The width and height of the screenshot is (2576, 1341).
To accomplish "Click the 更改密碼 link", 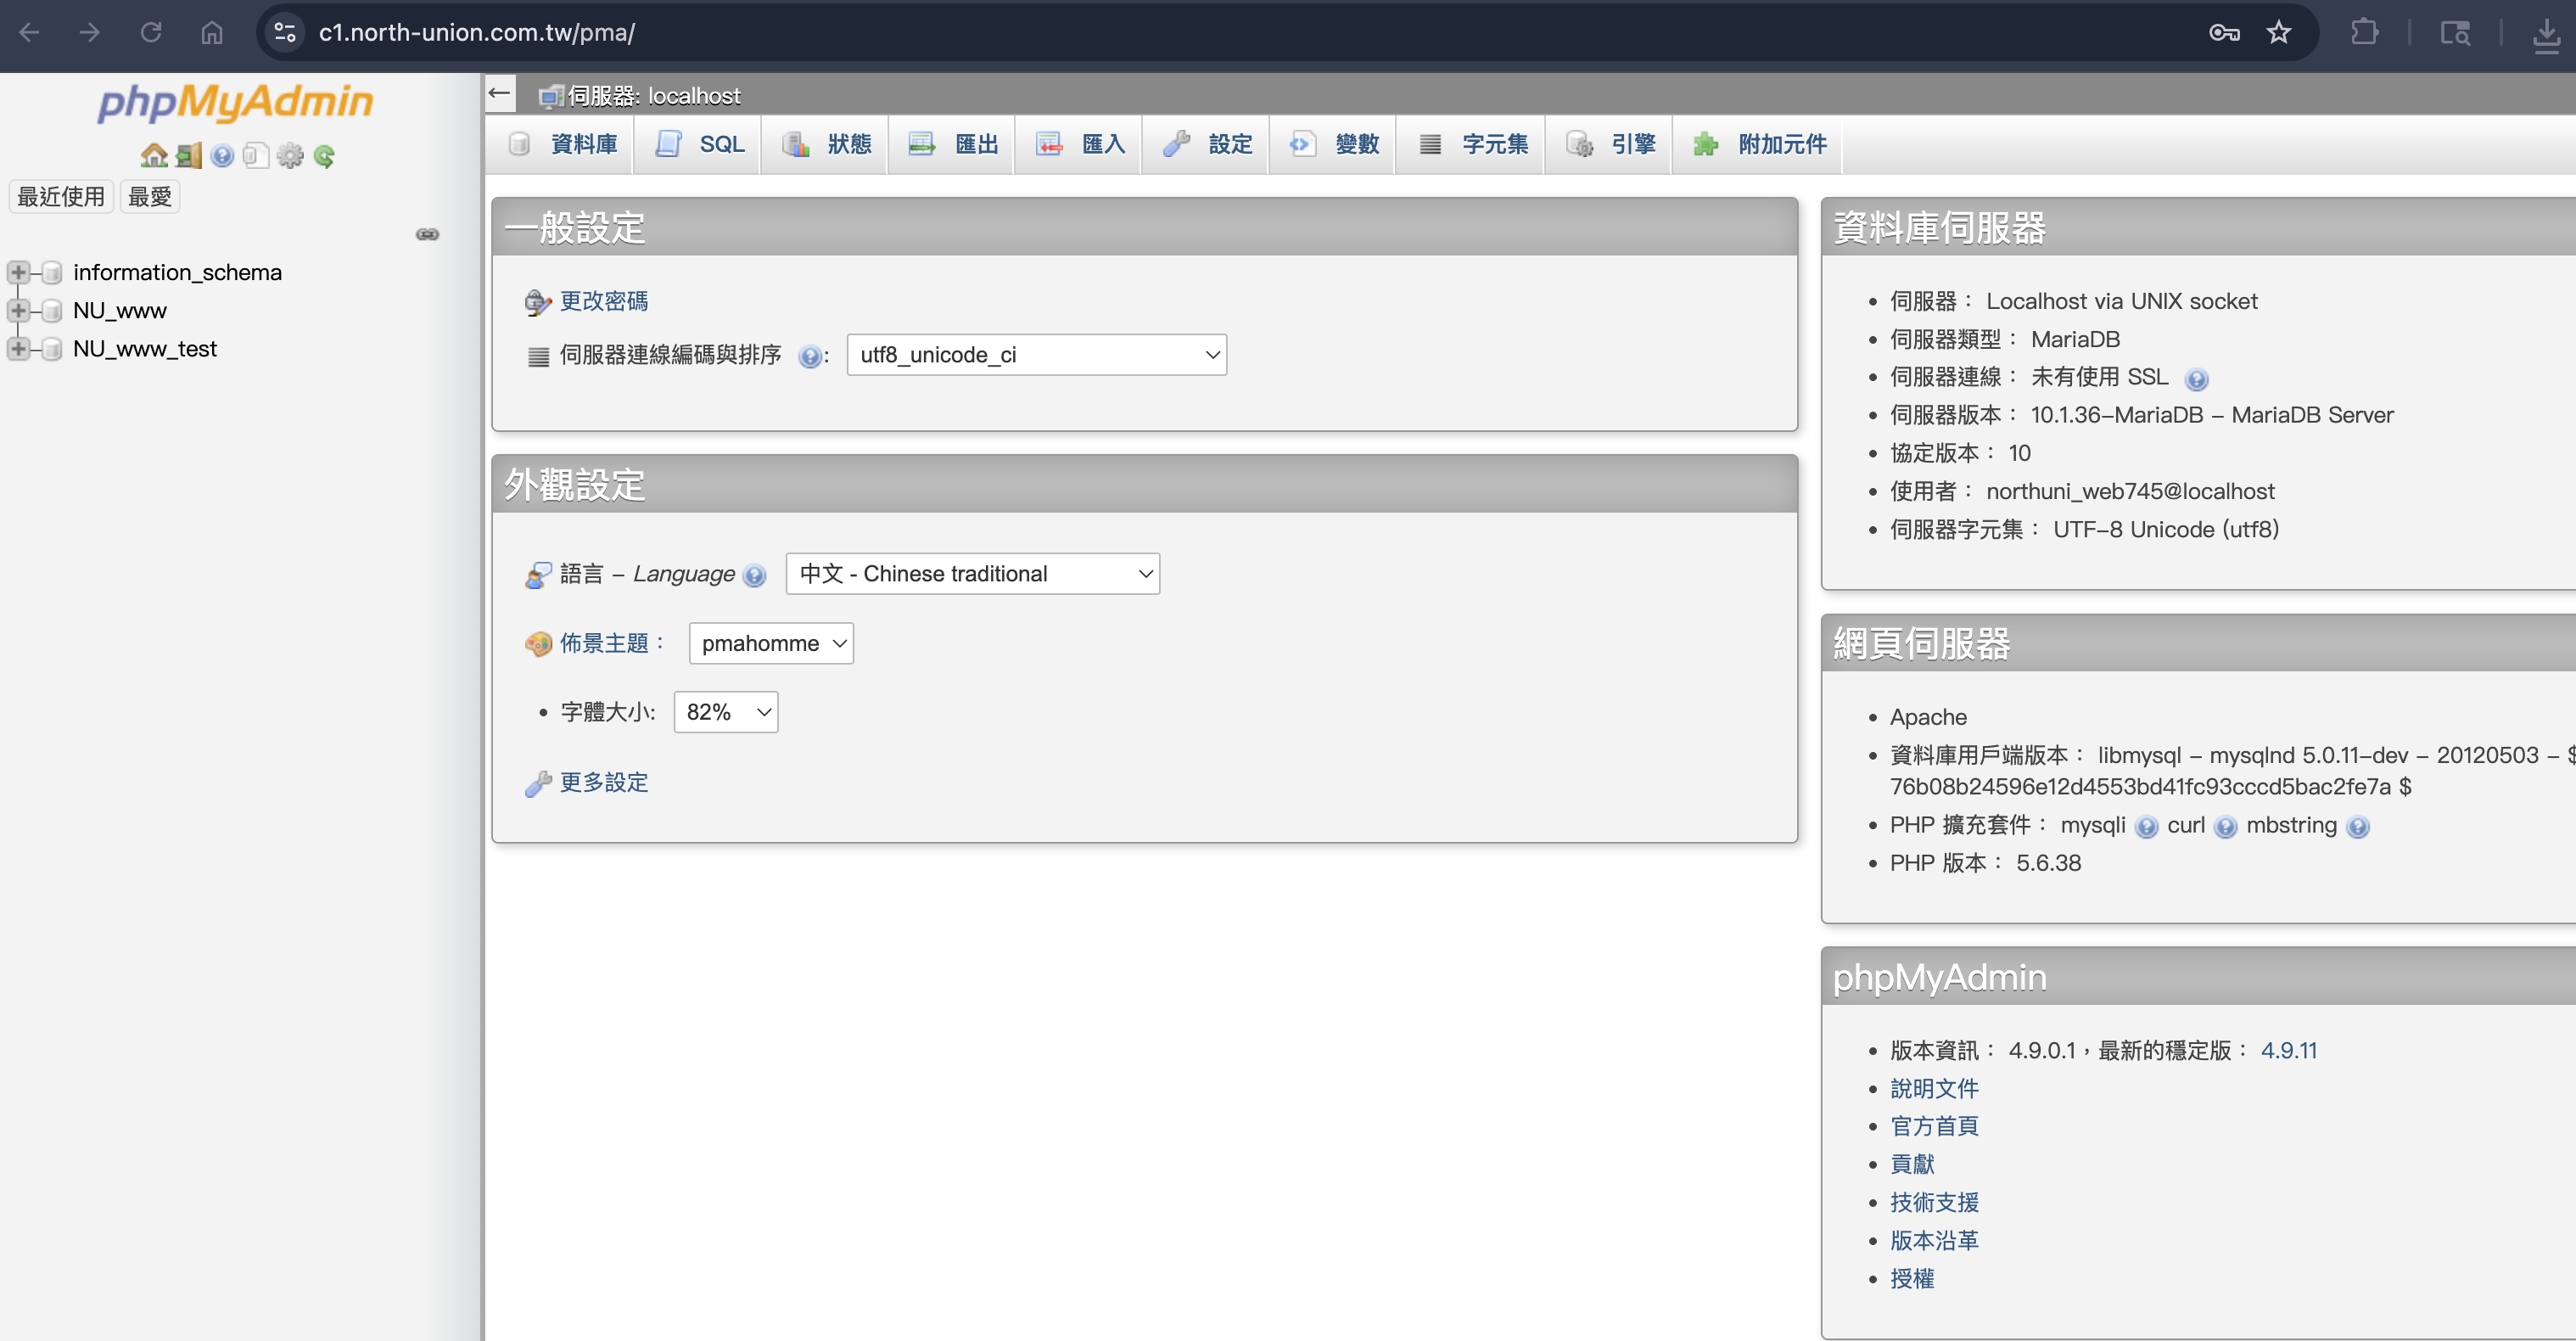I will click(x=604, y=301).
